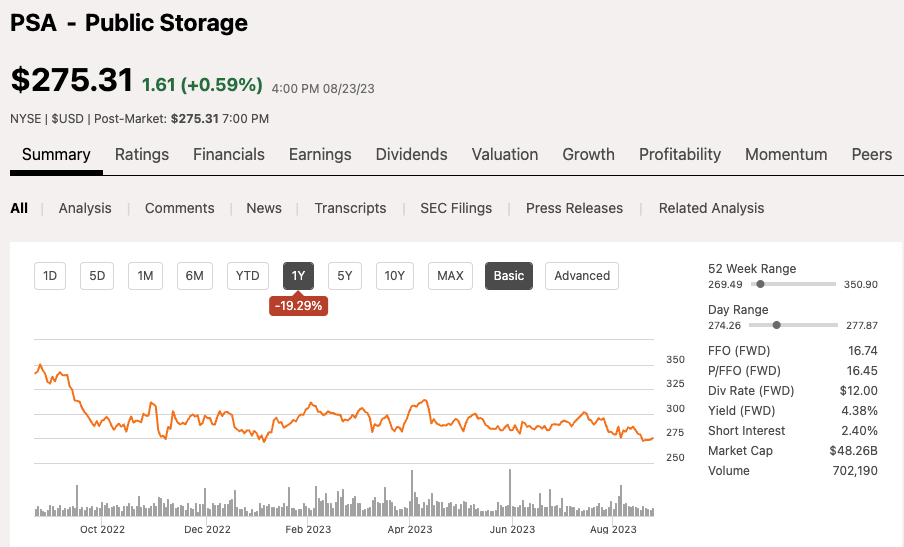
Task: Switch to Advanced chart mode
Action: 582,276
